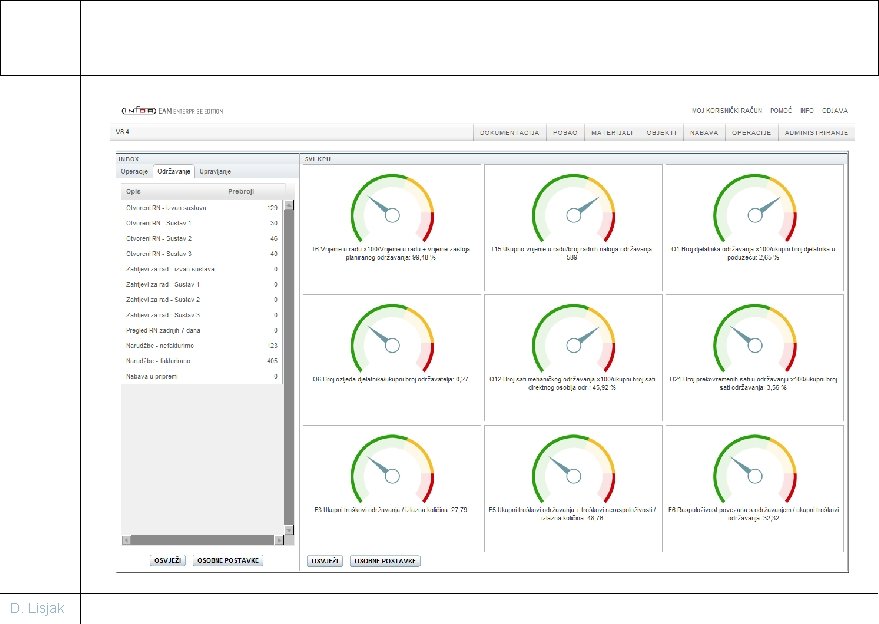The image size is (879, 624).
Task: Click the Opis column header
Action: pyautogui.click(x=133, y=192)
